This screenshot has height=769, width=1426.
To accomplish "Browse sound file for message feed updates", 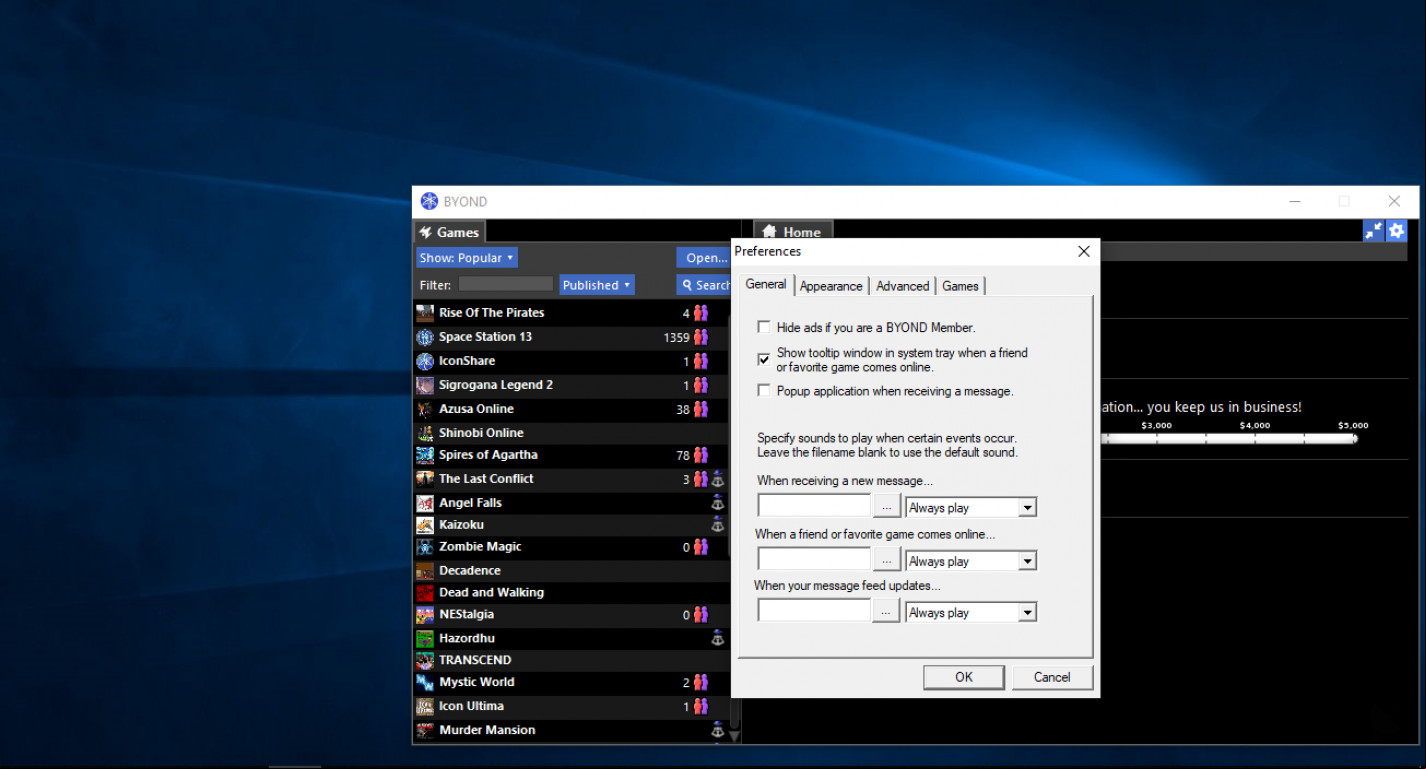I will point(886,612).
